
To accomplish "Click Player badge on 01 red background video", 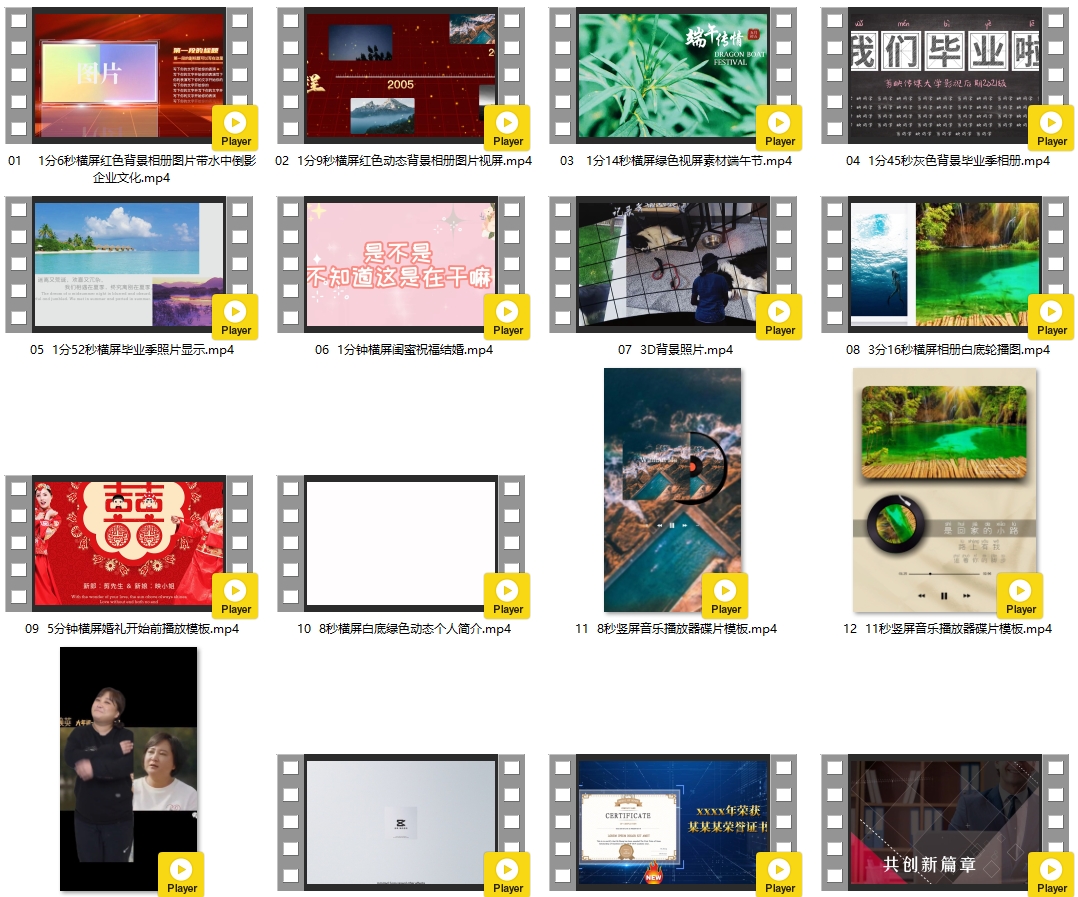I will [x=236, y=127].
